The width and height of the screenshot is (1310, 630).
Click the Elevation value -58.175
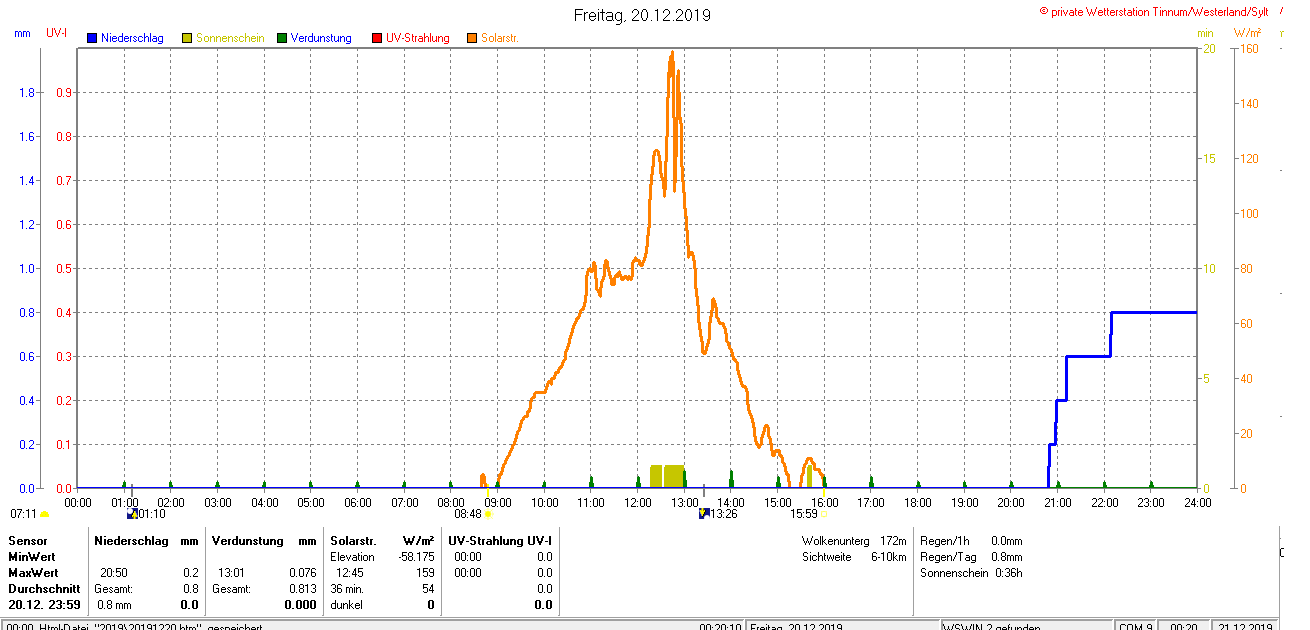click(x=415, y=557)
